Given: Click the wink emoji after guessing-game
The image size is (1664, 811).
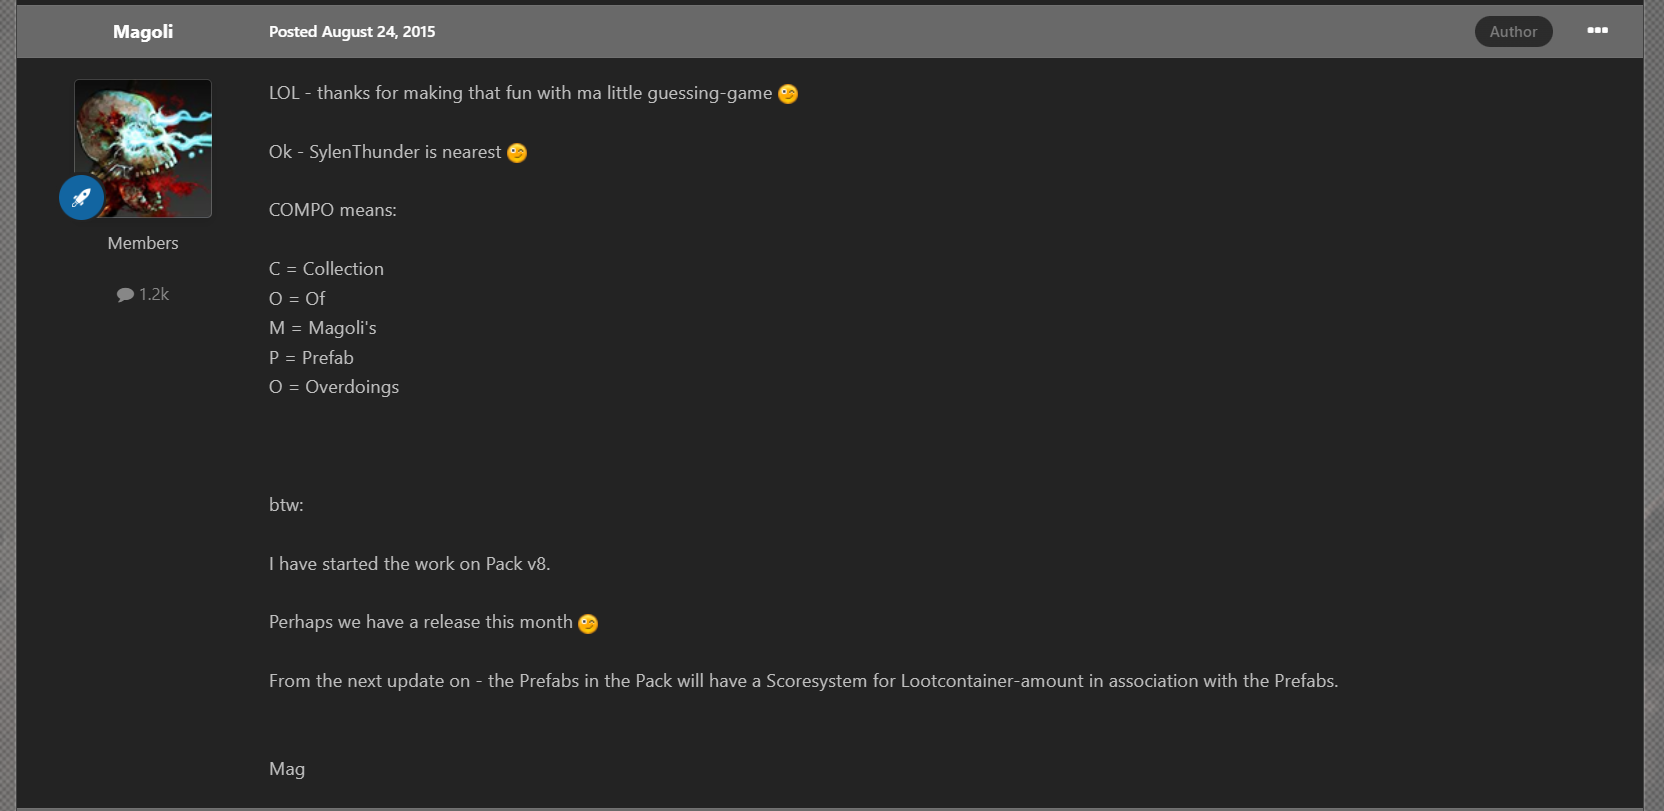Looking at the screenshot, I should 788,94.
